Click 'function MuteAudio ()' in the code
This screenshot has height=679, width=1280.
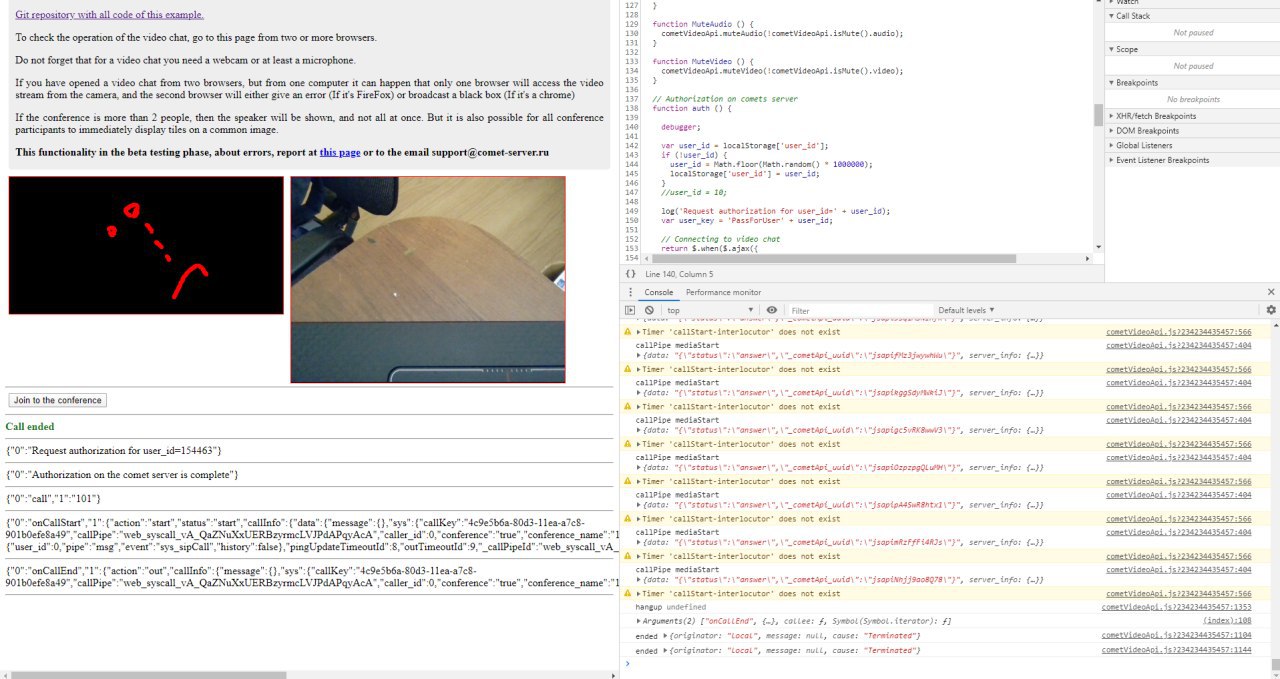click(x=705, y=23)
